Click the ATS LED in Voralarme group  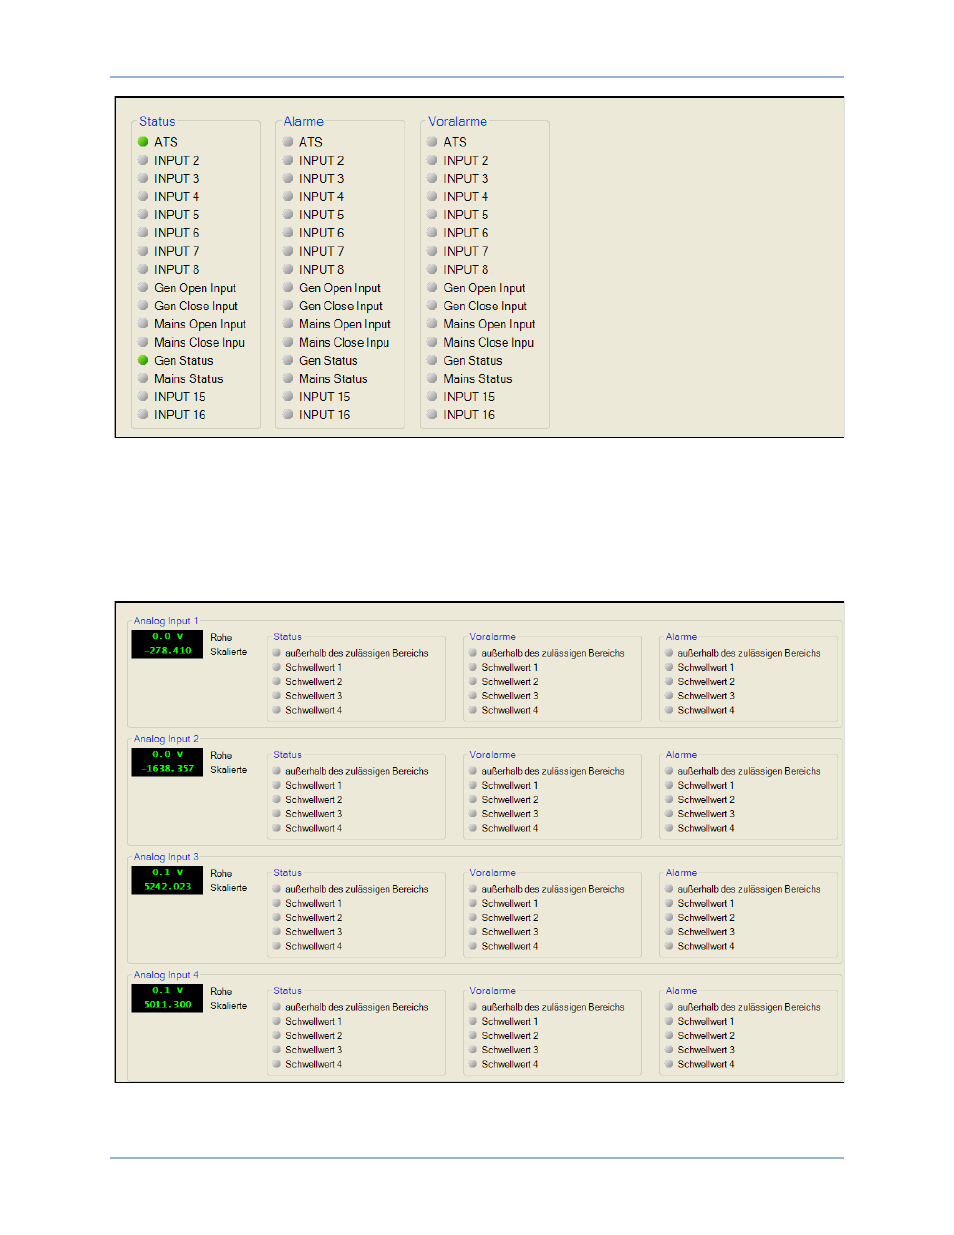432,142
